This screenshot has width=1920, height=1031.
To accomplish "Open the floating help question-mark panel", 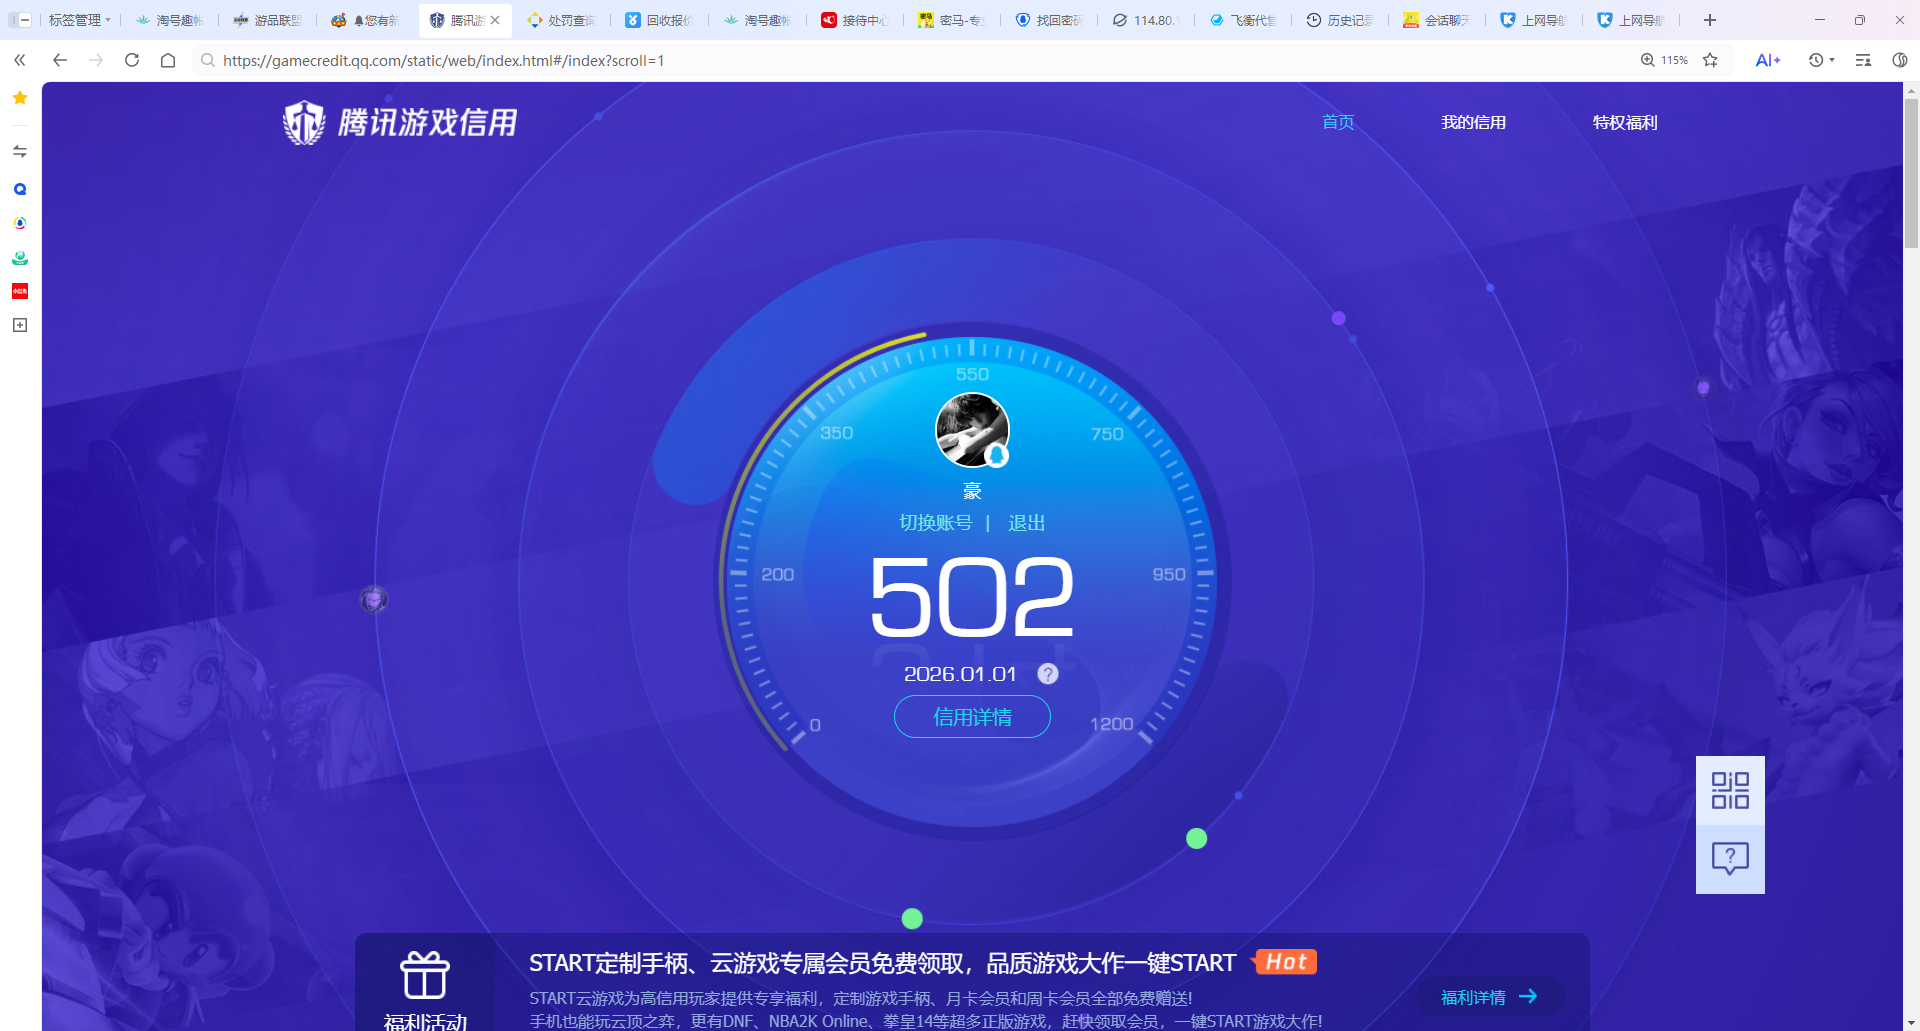I will click(x=1730, y=858).
